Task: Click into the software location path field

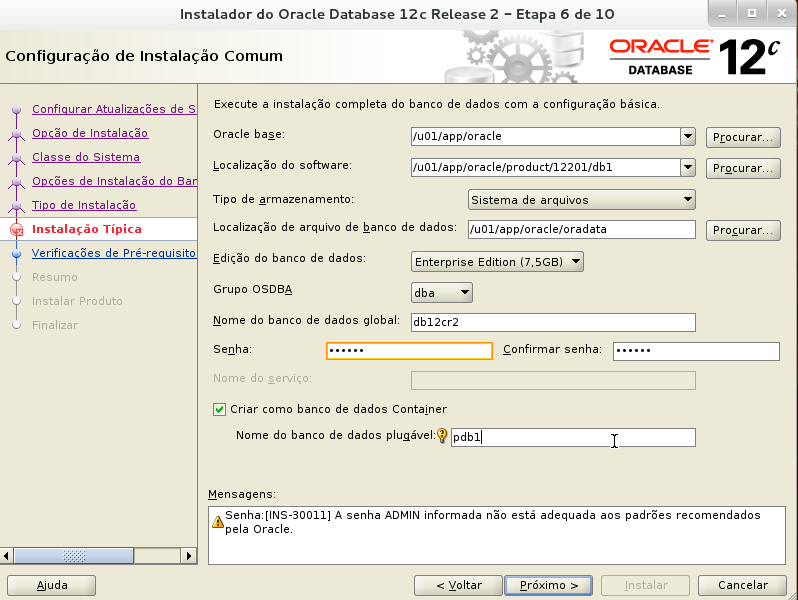Action: point(546,167)
